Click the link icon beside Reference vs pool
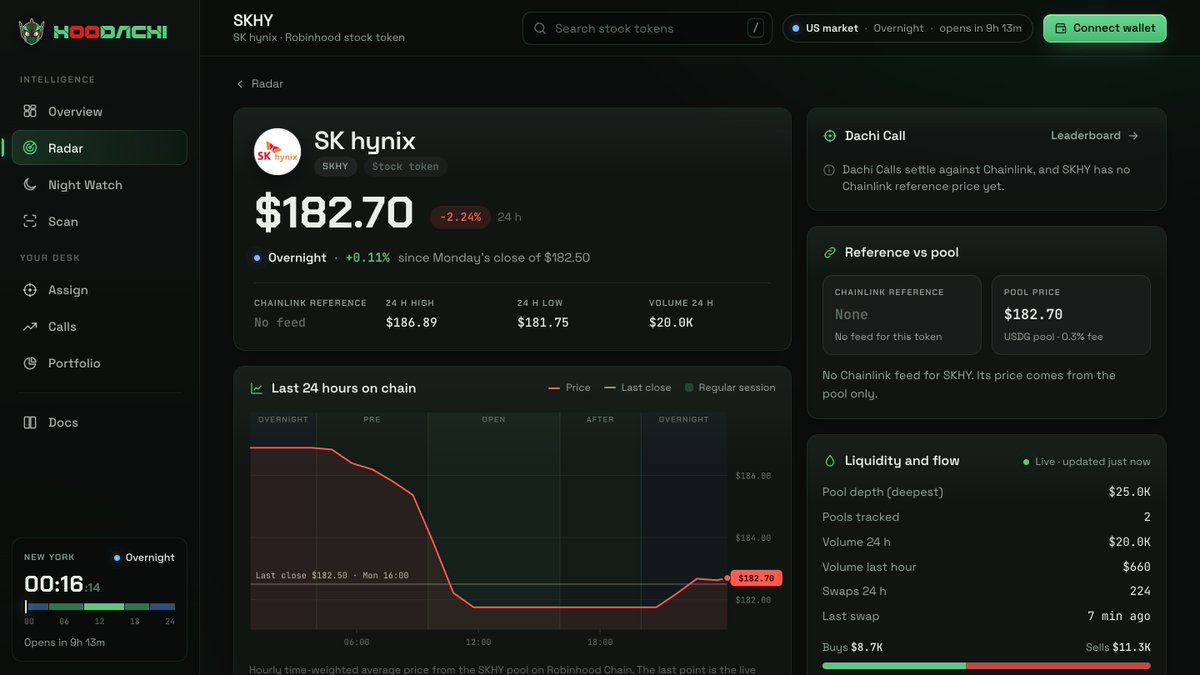 tap(829, 253)
